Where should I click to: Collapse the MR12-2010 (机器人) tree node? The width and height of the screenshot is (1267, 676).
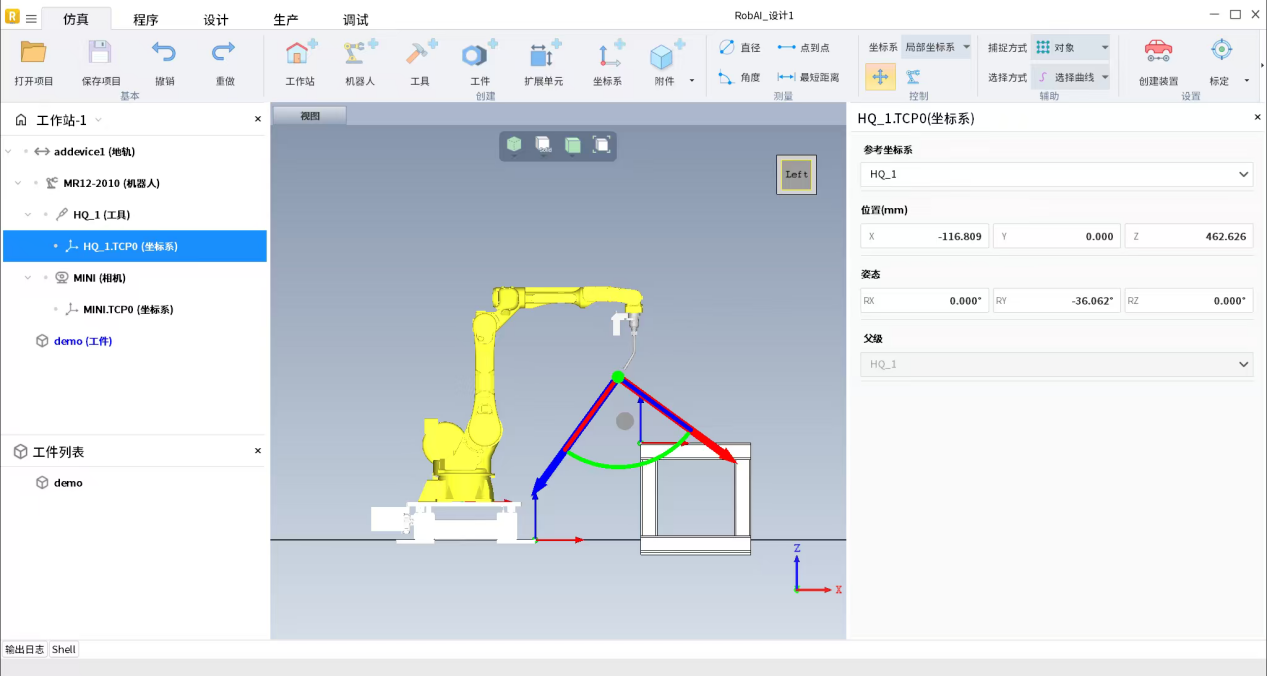click(x=18, y=183)
